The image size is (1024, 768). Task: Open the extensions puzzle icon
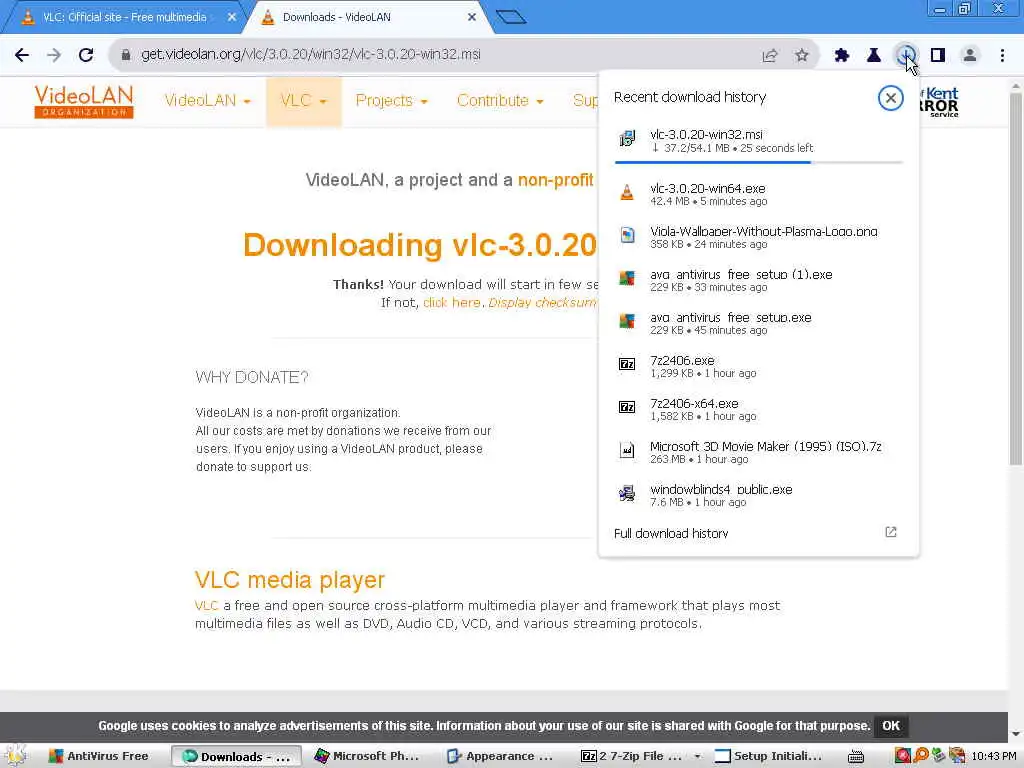point(842,56)
